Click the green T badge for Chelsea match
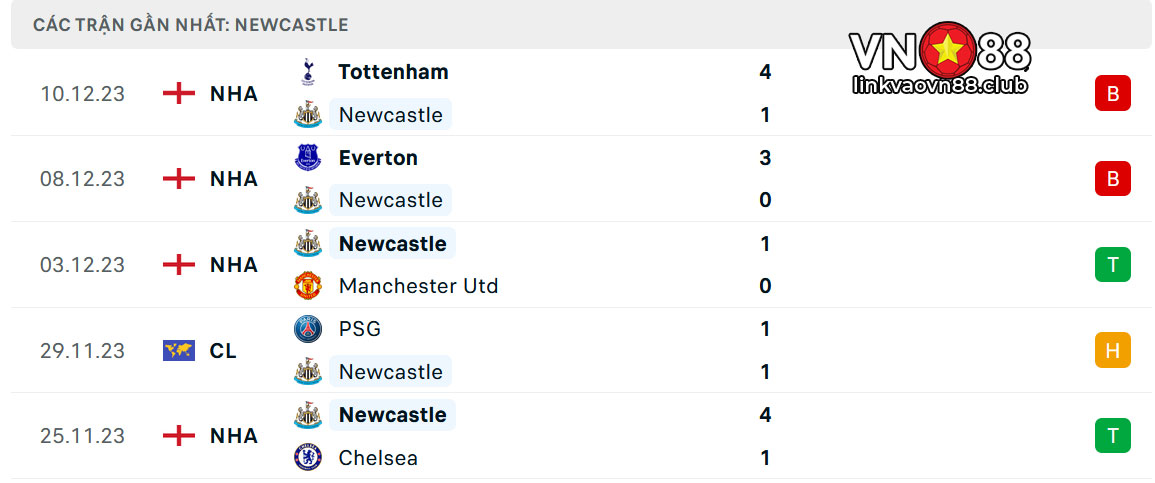The height and width of the screenshot is (483, 1155). 1112,436
